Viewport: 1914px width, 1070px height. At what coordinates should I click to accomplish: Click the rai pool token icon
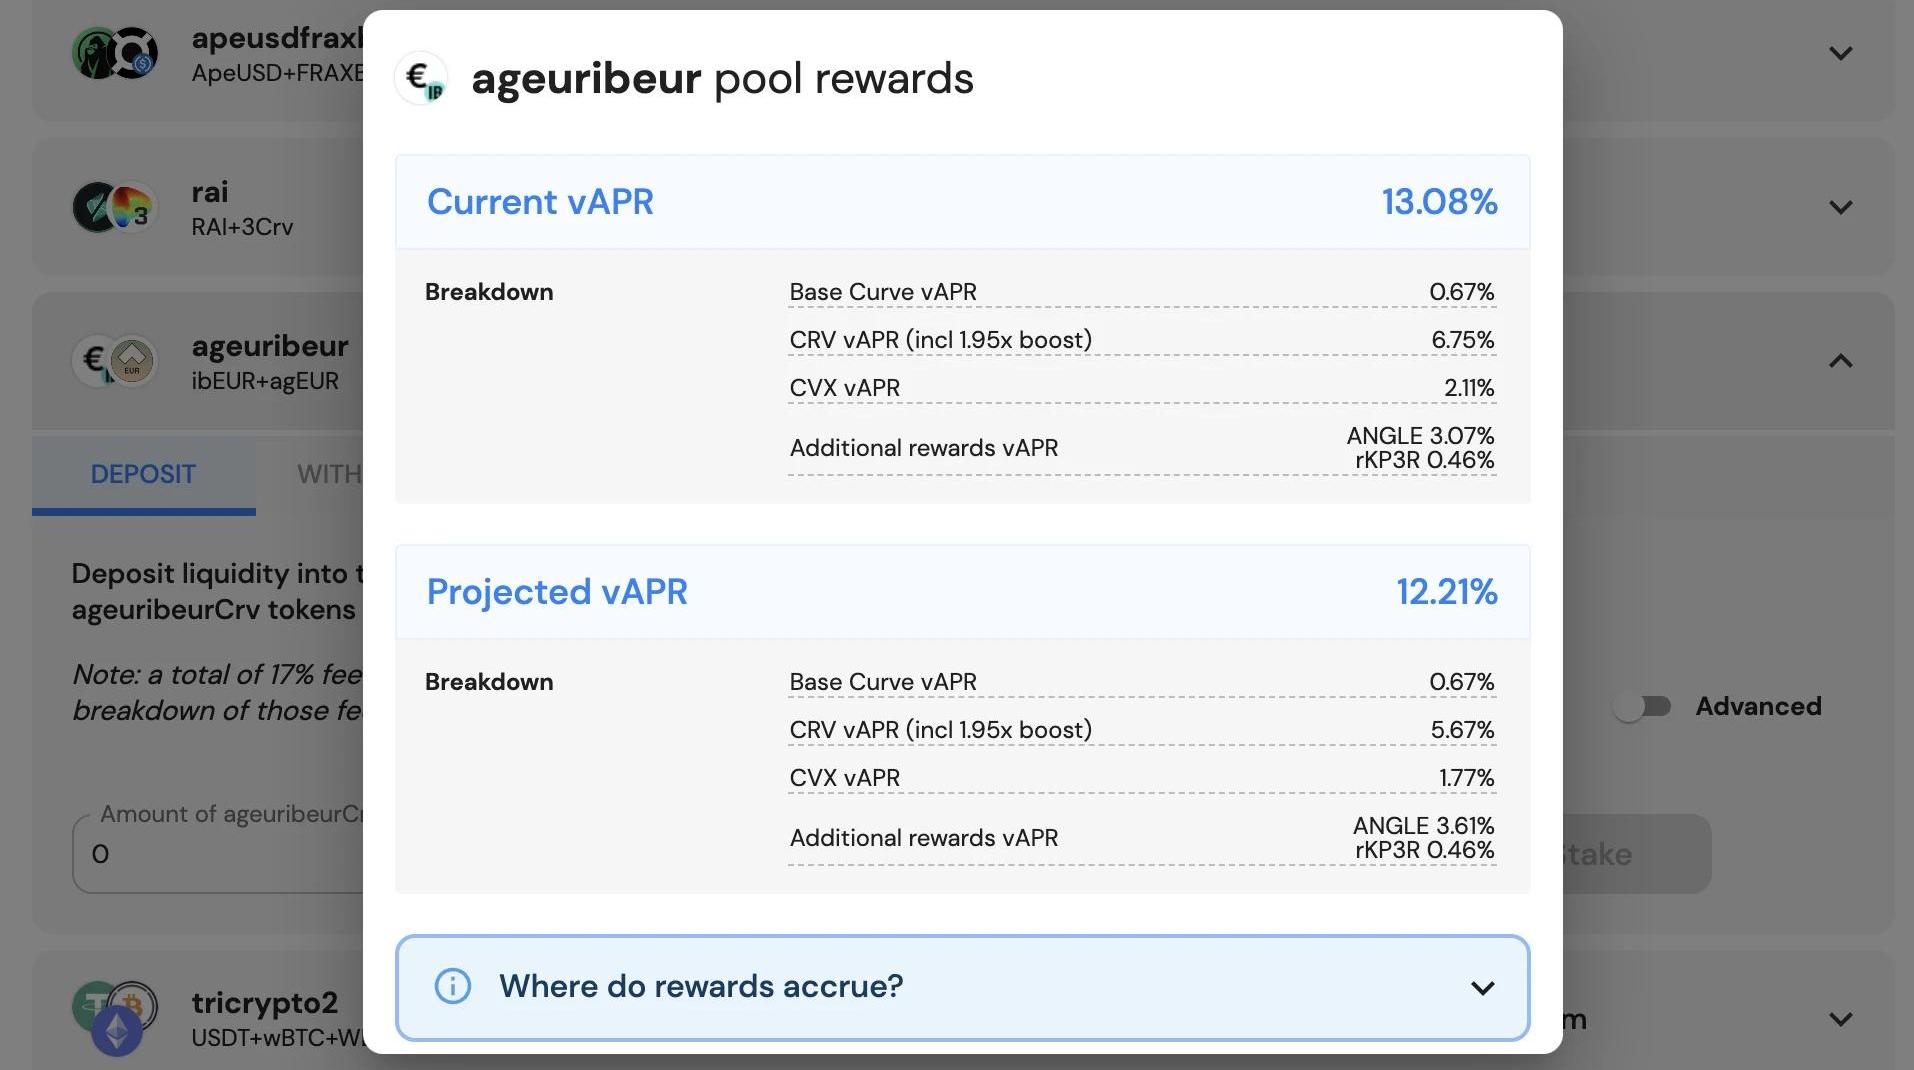(115, 207)
